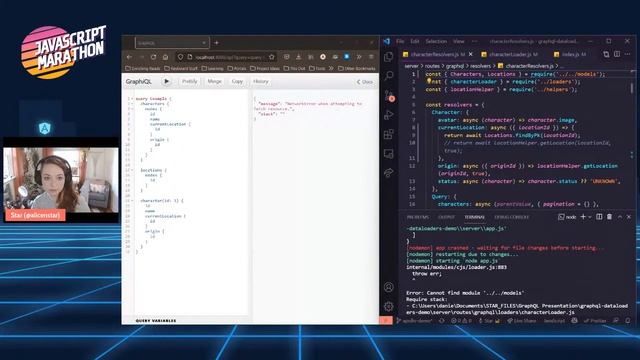Screen dimensions: 640x360
Task: Show more browser toolbar extensions
Action: coord(359,57)
